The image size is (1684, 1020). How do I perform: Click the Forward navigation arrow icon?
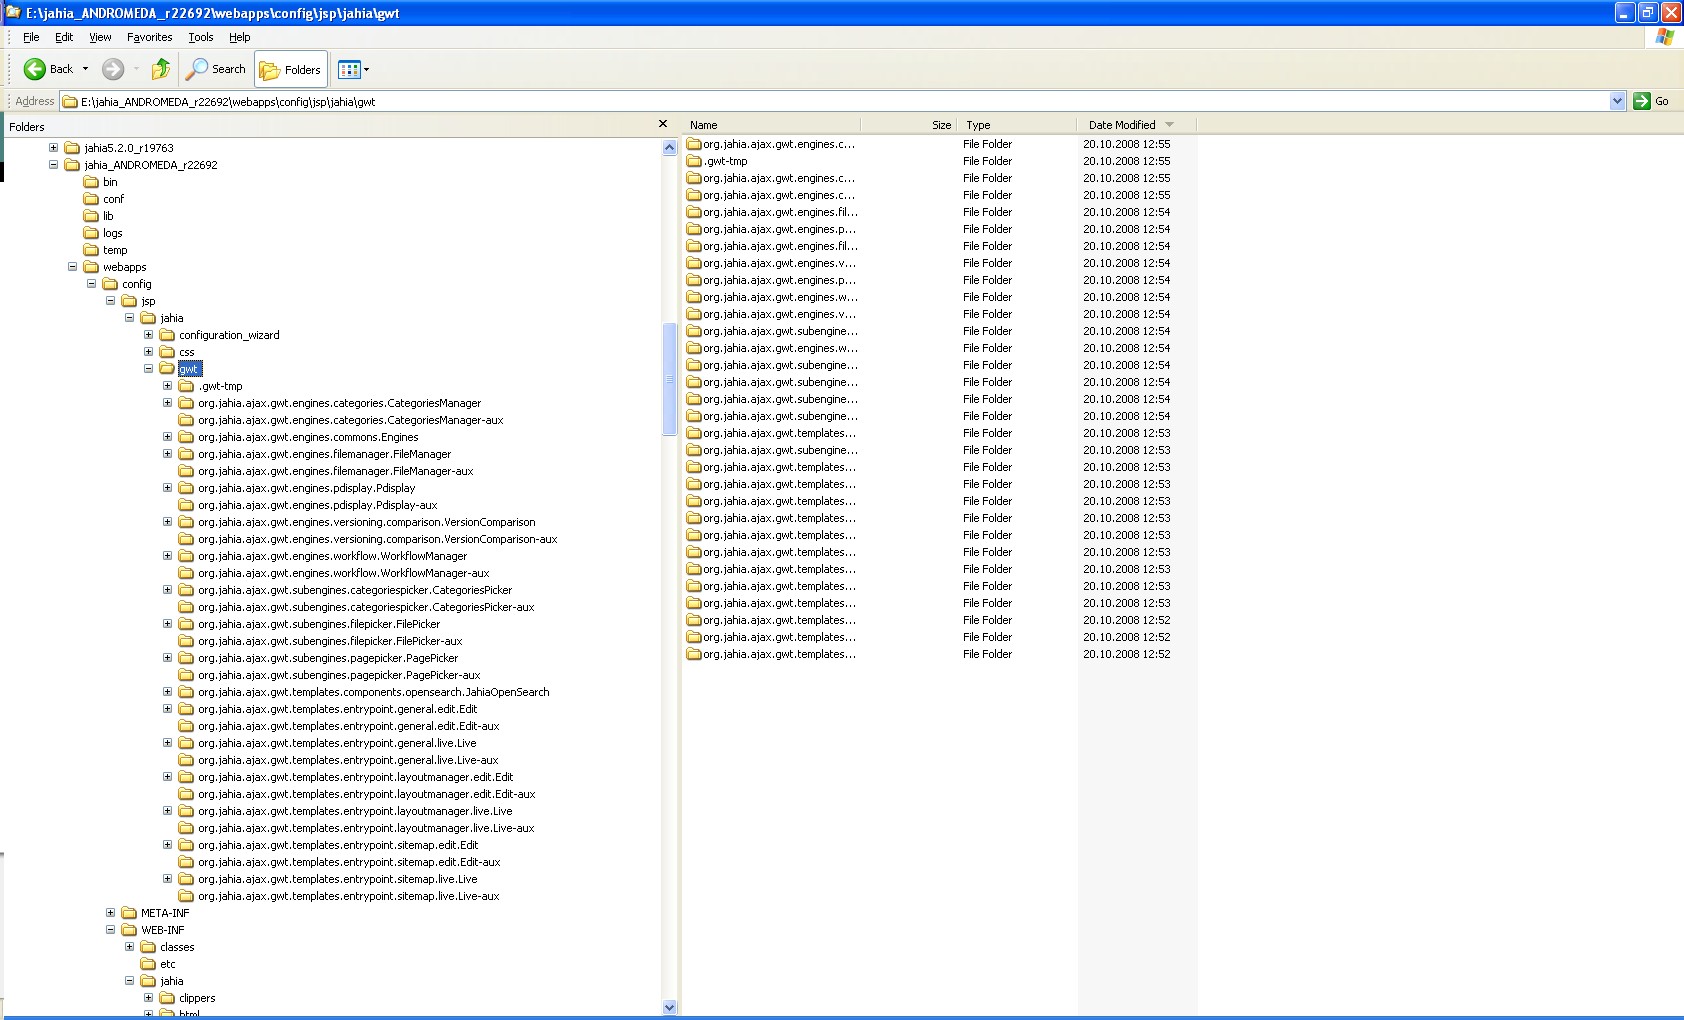[113, 69]
